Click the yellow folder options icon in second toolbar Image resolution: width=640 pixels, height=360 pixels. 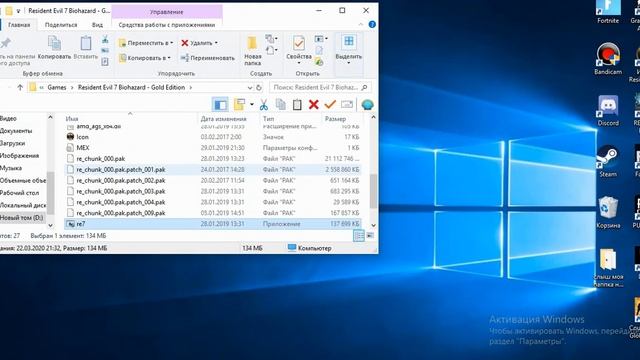coord(239,105)
